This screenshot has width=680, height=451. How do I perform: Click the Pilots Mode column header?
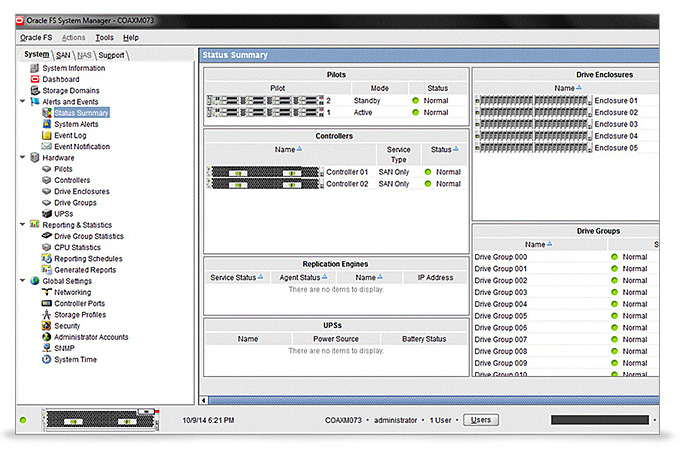pos(379,88)
